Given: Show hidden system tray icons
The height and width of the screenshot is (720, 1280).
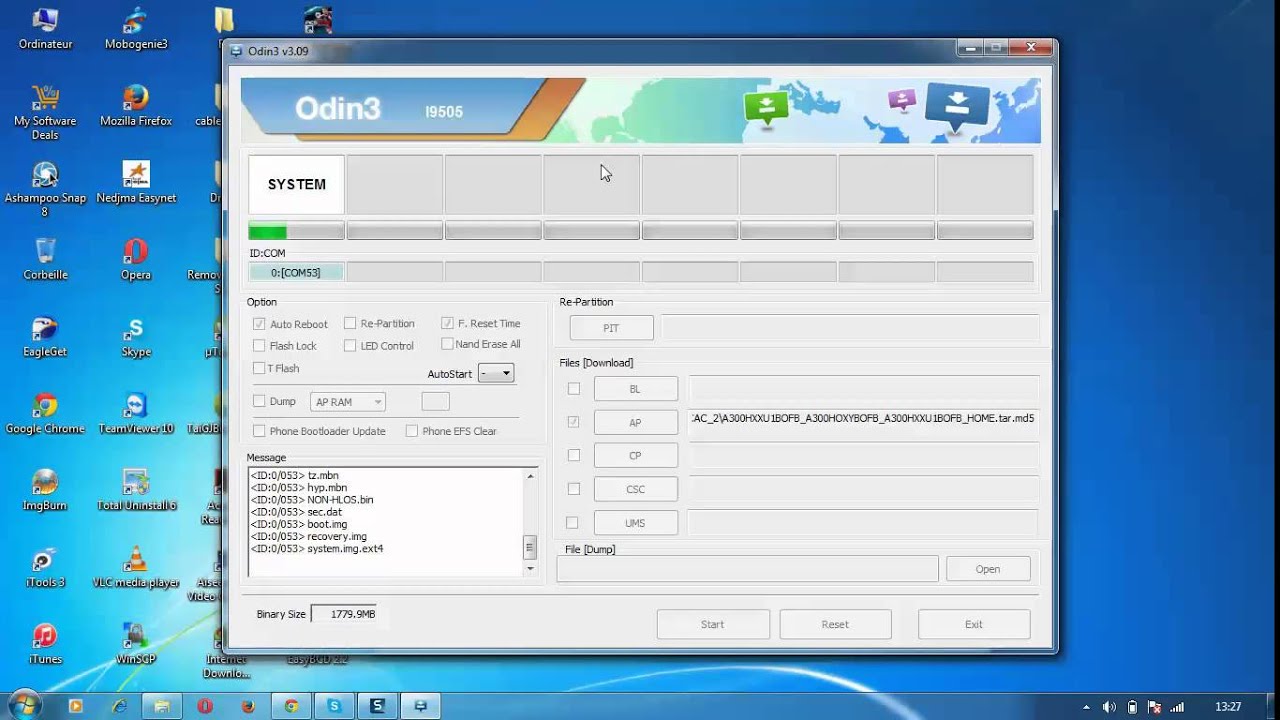Looking at the screenshot, I should tap(1087, 707).
